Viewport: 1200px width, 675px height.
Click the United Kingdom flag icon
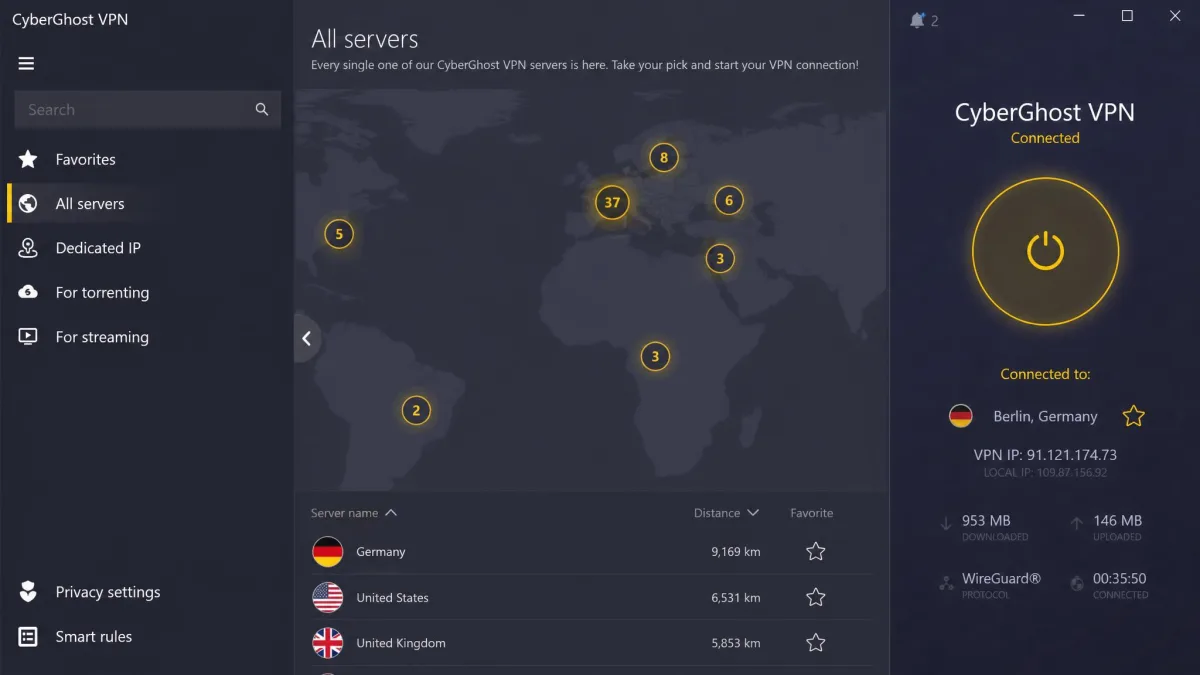328,643
